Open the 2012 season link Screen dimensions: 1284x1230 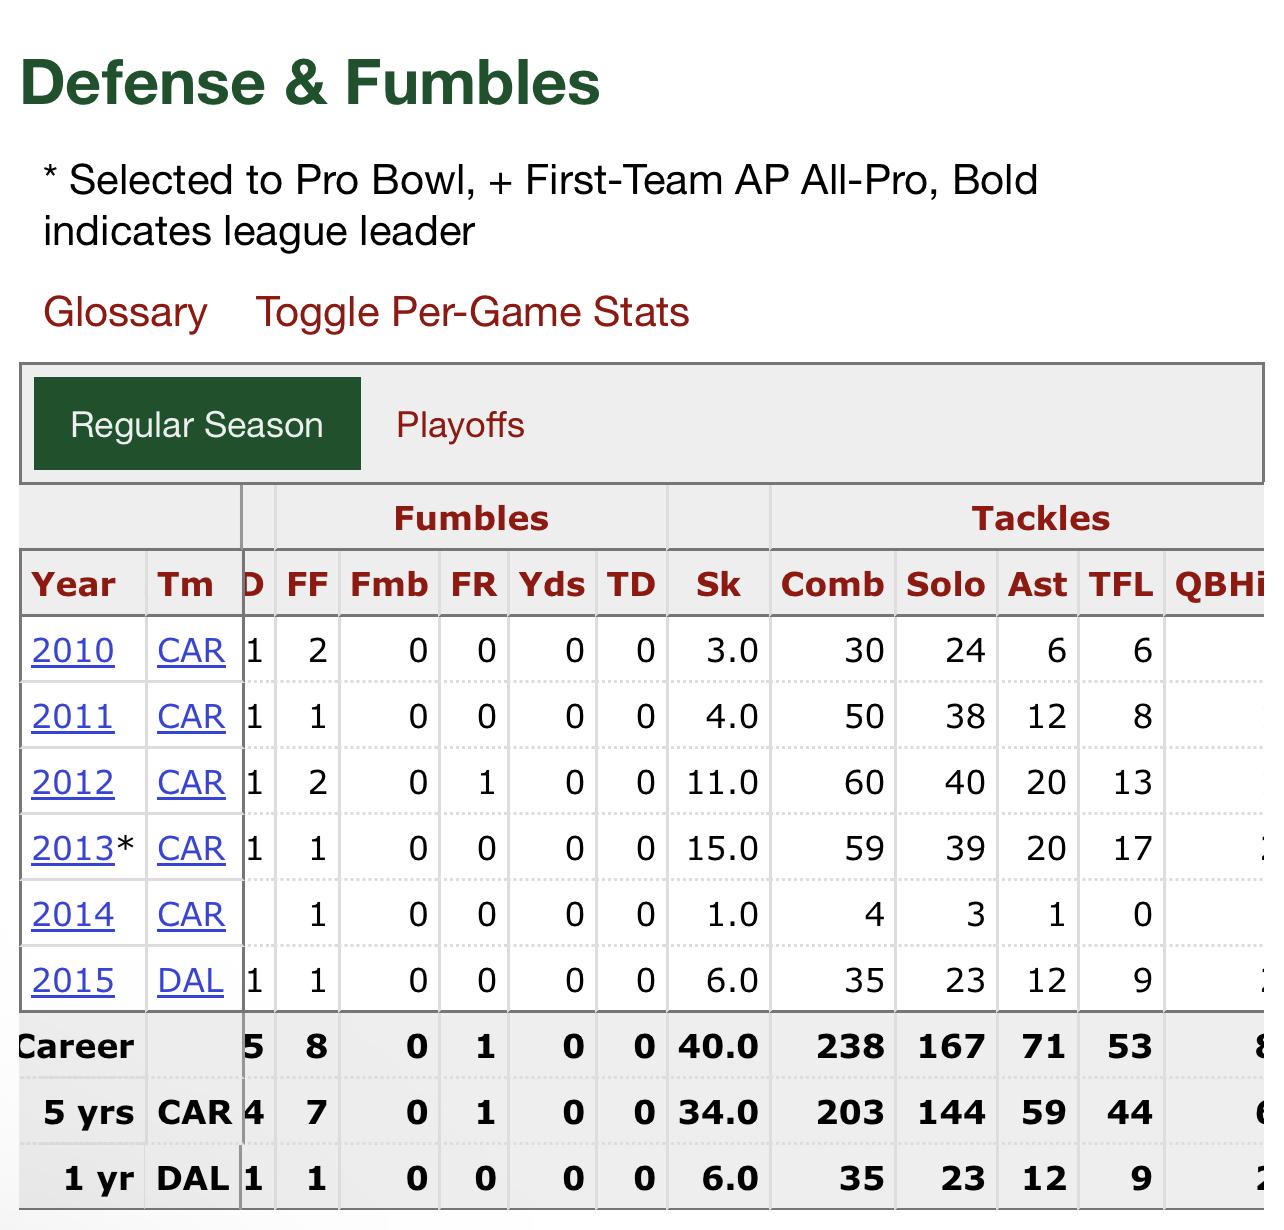click(x=73, y=783)
